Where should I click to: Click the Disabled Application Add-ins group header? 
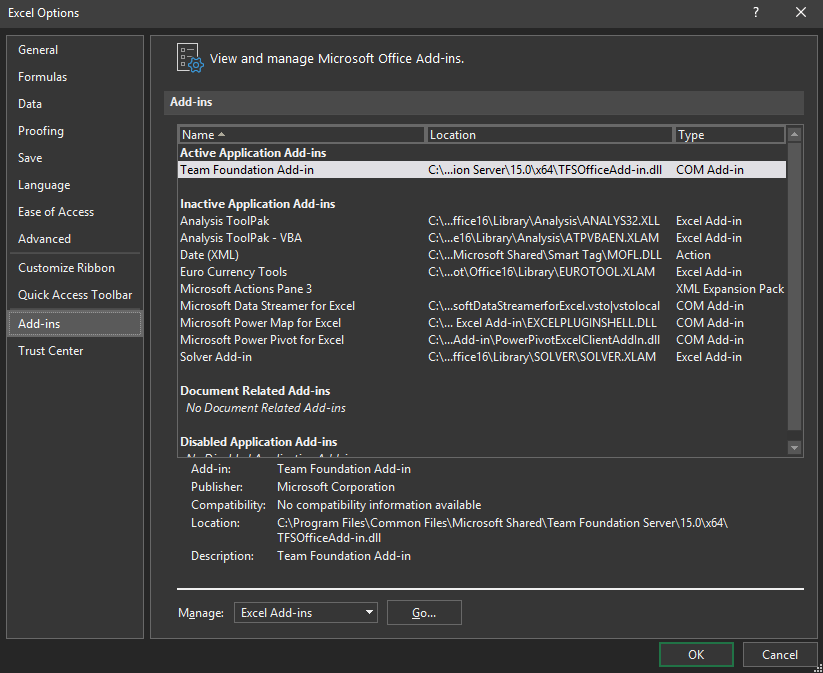259,441
